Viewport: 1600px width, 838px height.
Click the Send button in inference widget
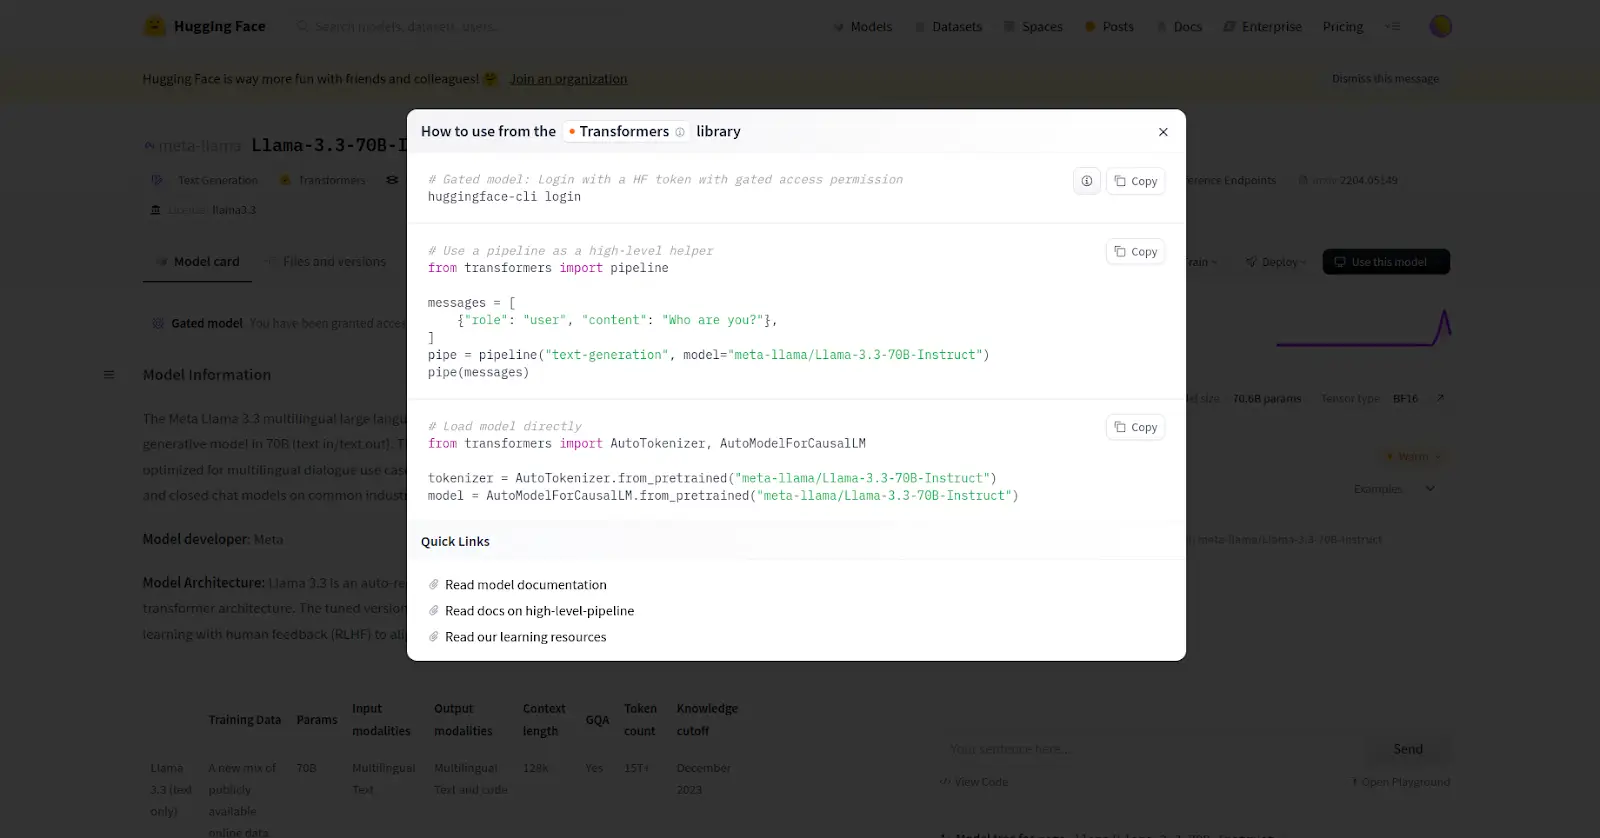[x=1408, y=749]
